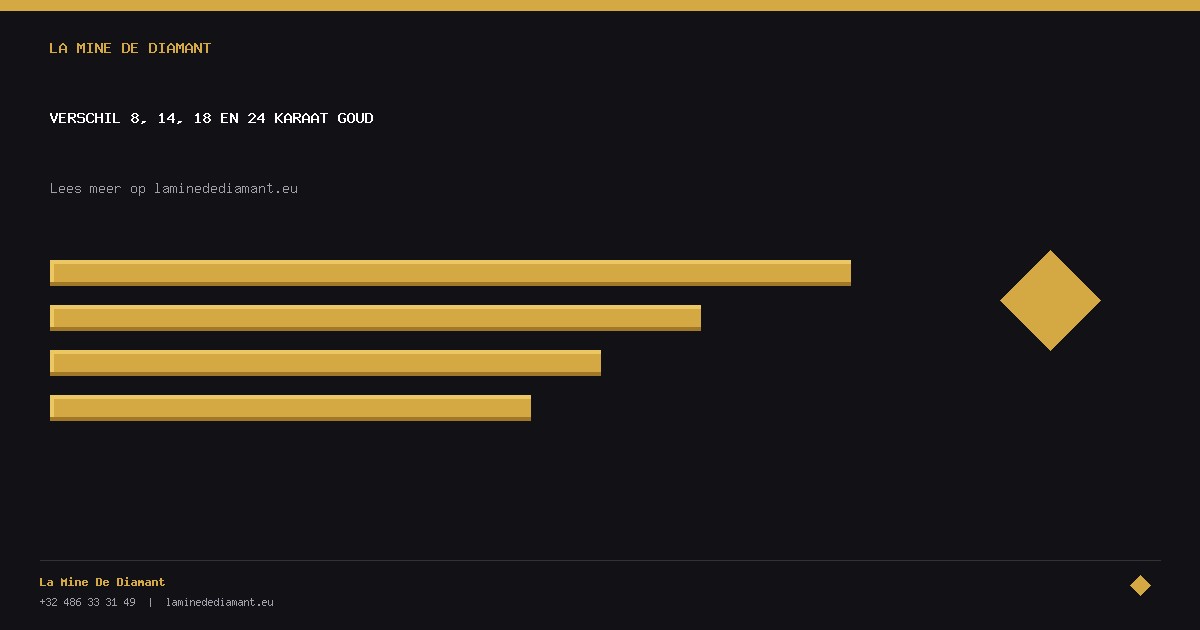Click the number 24 in the headline
Viewport: 1200px width, 630px height.
tap(256, 118)
